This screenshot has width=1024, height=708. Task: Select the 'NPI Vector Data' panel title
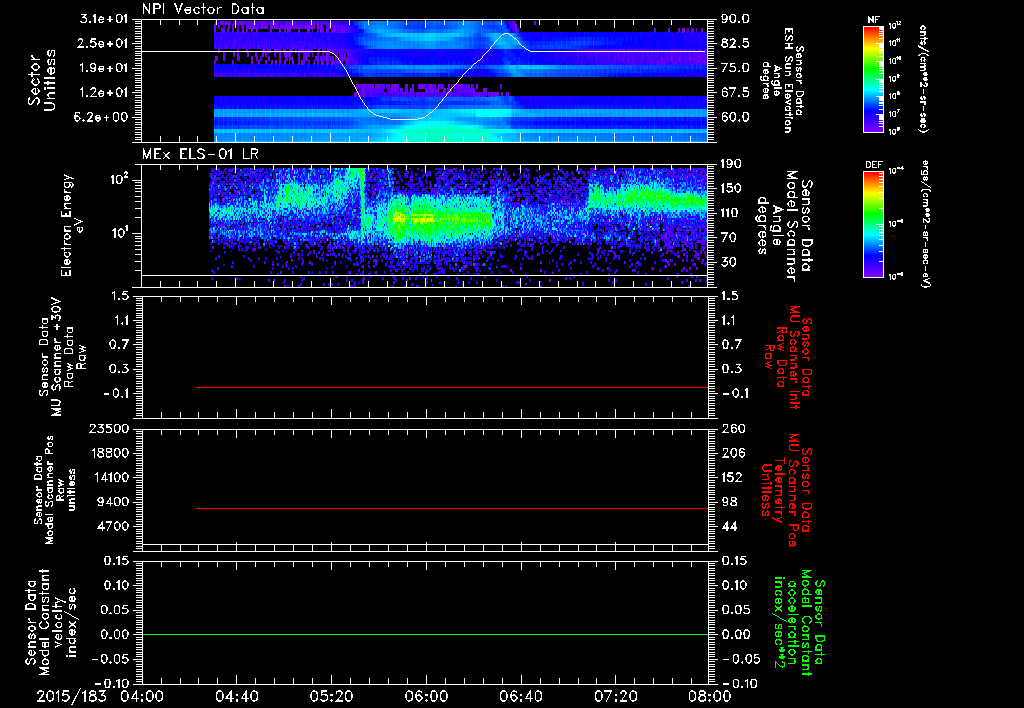pyautogui.click(x=203, y=9)
